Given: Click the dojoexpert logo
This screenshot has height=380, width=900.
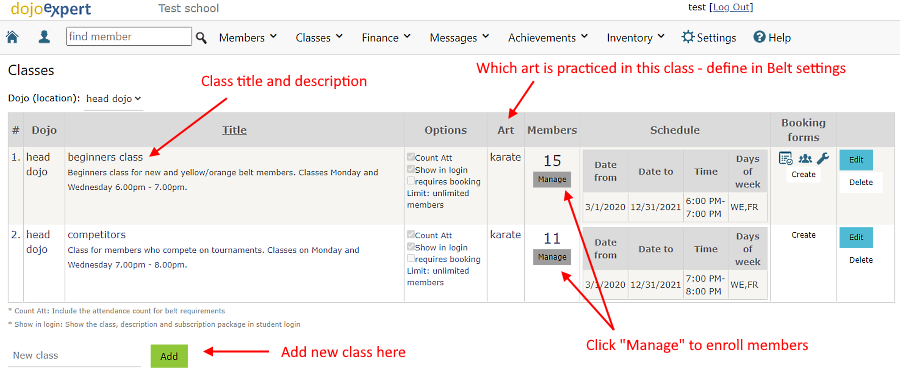Looking at the screenshot, I should (x=51, y=9).
